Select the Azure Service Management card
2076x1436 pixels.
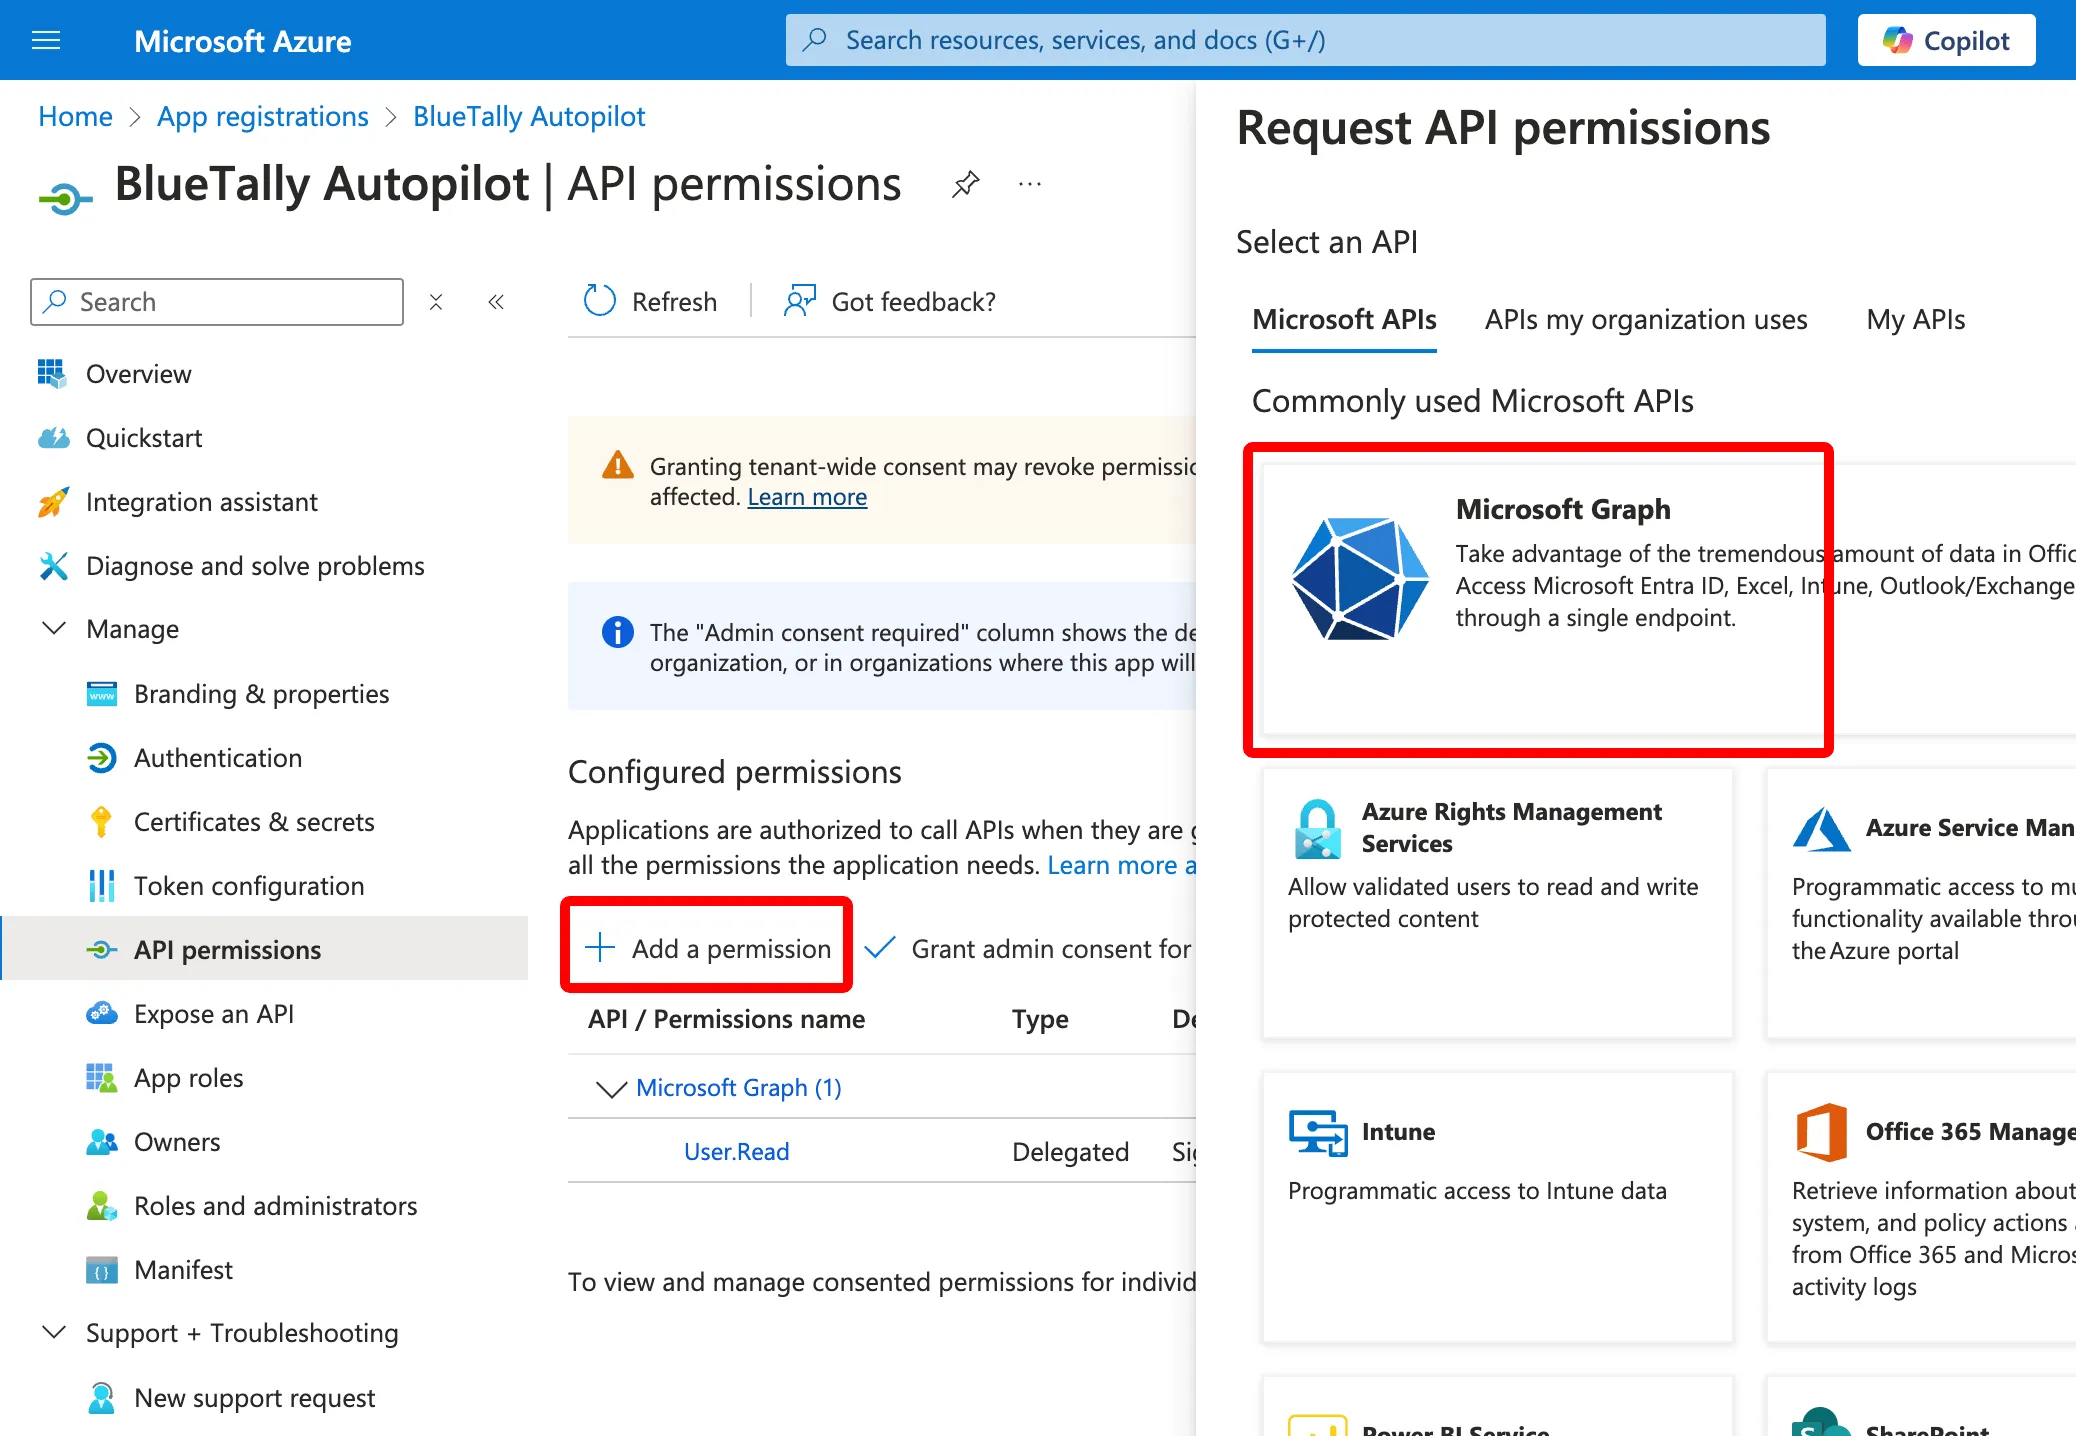click(x=1921, y=903)
